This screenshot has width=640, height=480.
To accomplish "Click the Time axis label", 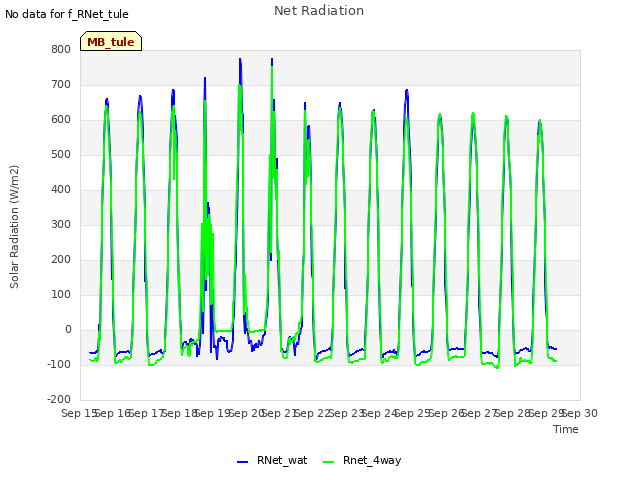I will [566, 429].
